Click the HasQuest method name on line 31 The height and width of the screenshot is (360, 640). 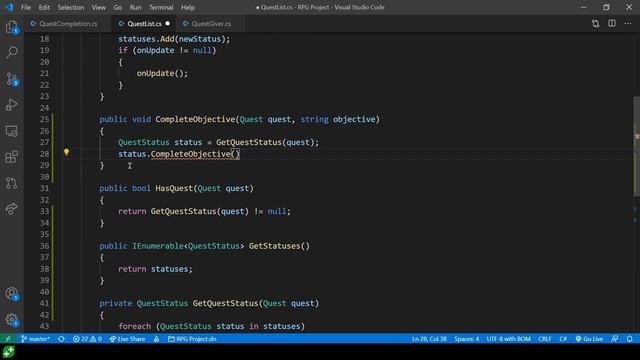(174, 188)
